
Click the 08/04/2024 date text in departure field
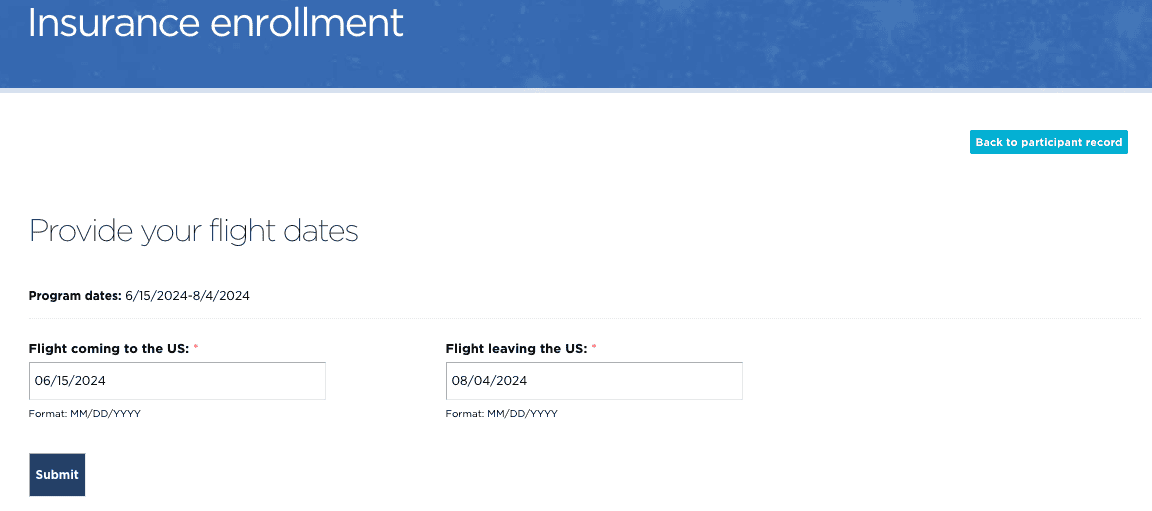coord(489,381)
